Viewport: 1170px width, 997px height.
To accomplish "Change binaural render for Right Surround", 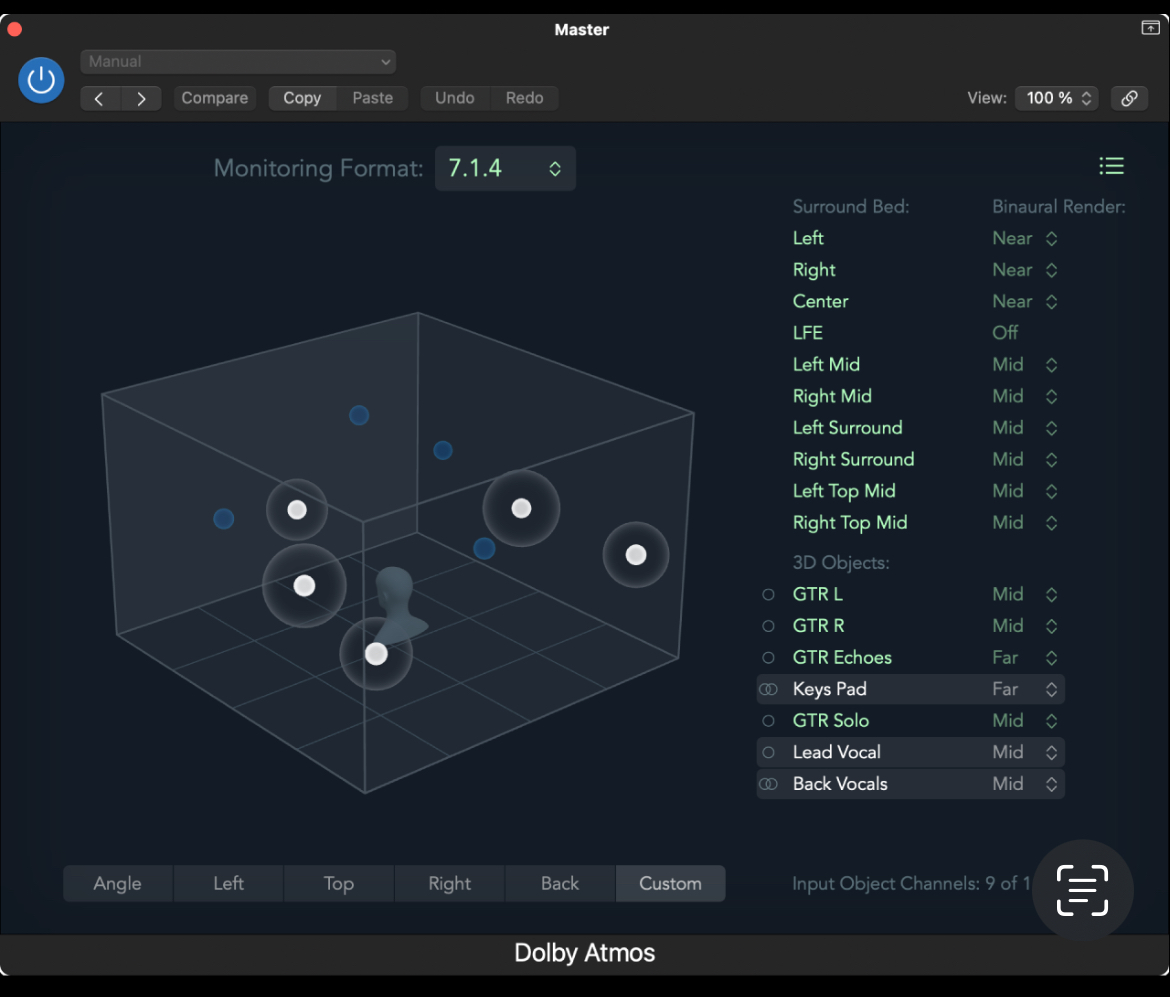I will 1025,460.
